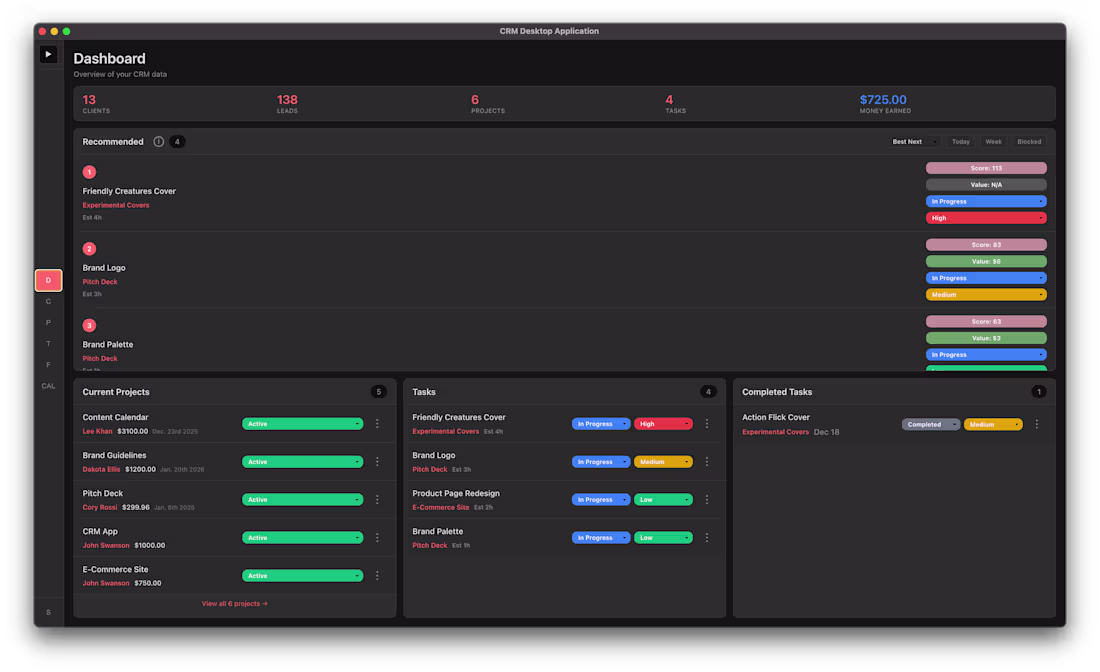The height and width of the screenshot is (672, 1100).
Task: Open the CAL calendar section in the sidebar
Action: click(x=48, y=385)
